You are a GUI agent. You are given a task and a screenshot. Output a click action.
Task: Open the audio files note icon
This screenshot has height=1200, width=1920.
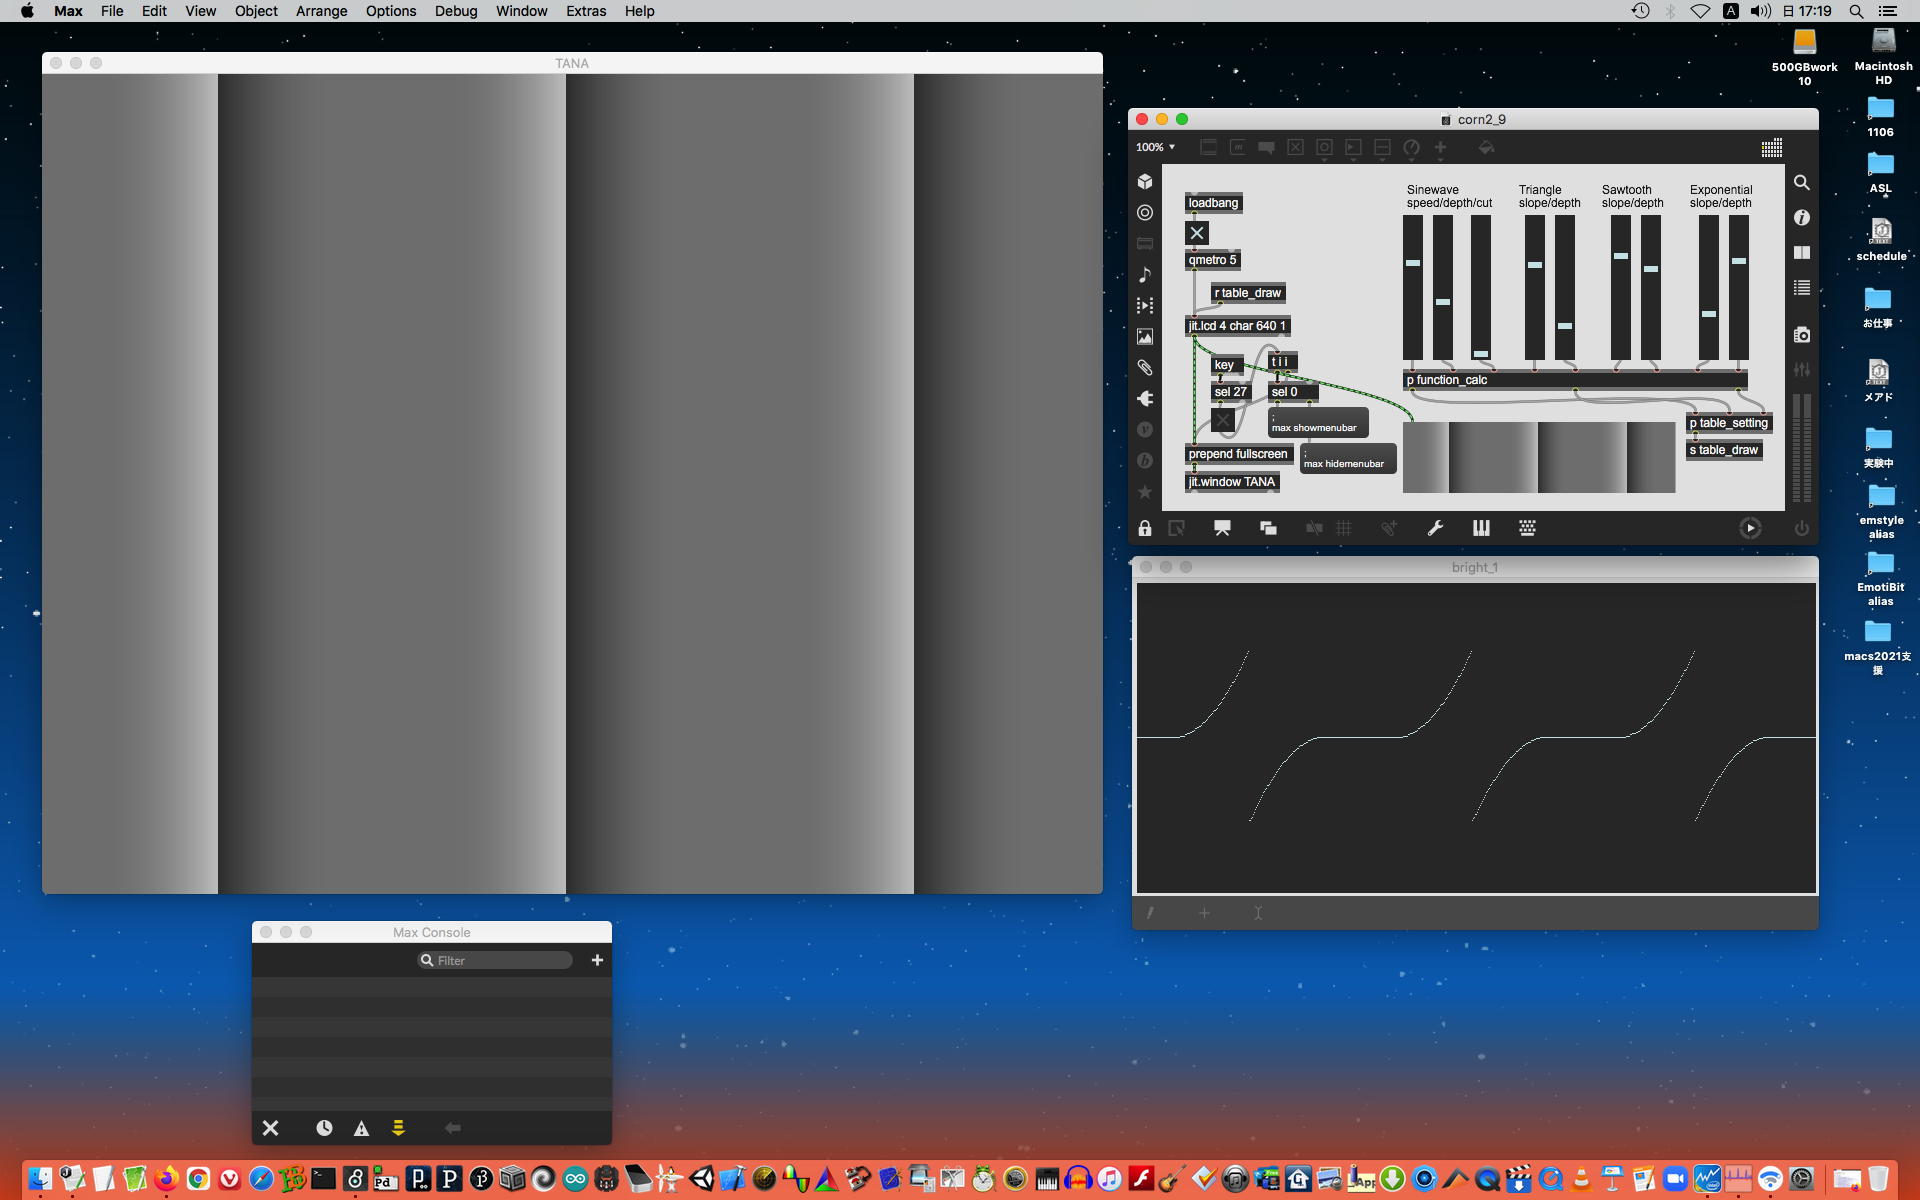1145,275
